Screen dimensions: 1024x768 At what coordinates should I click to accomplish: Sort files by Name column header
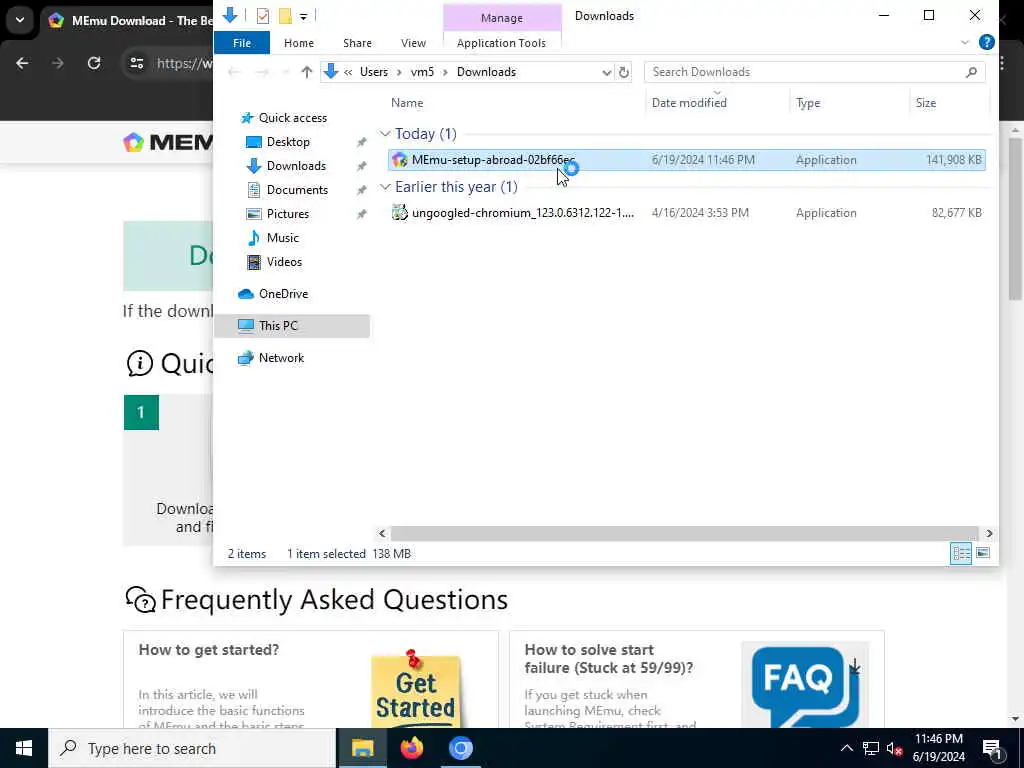coord(407,103)
